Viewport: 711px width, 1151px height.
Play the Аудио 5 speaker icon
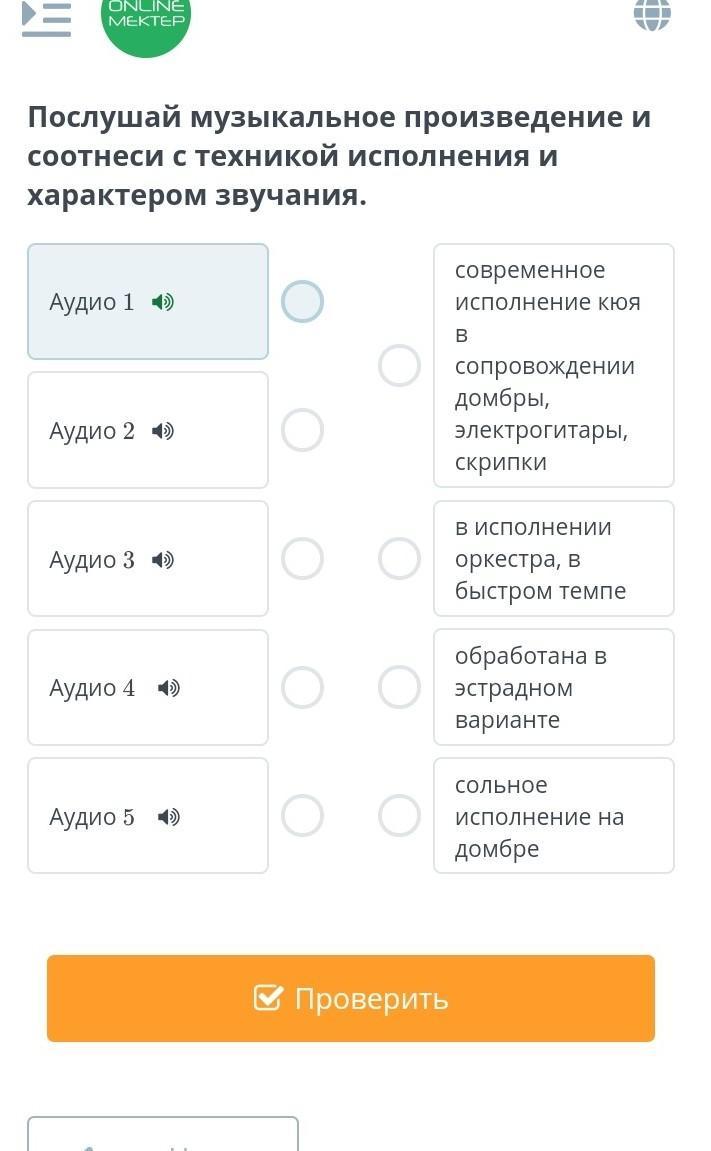(x=168, y=817)
